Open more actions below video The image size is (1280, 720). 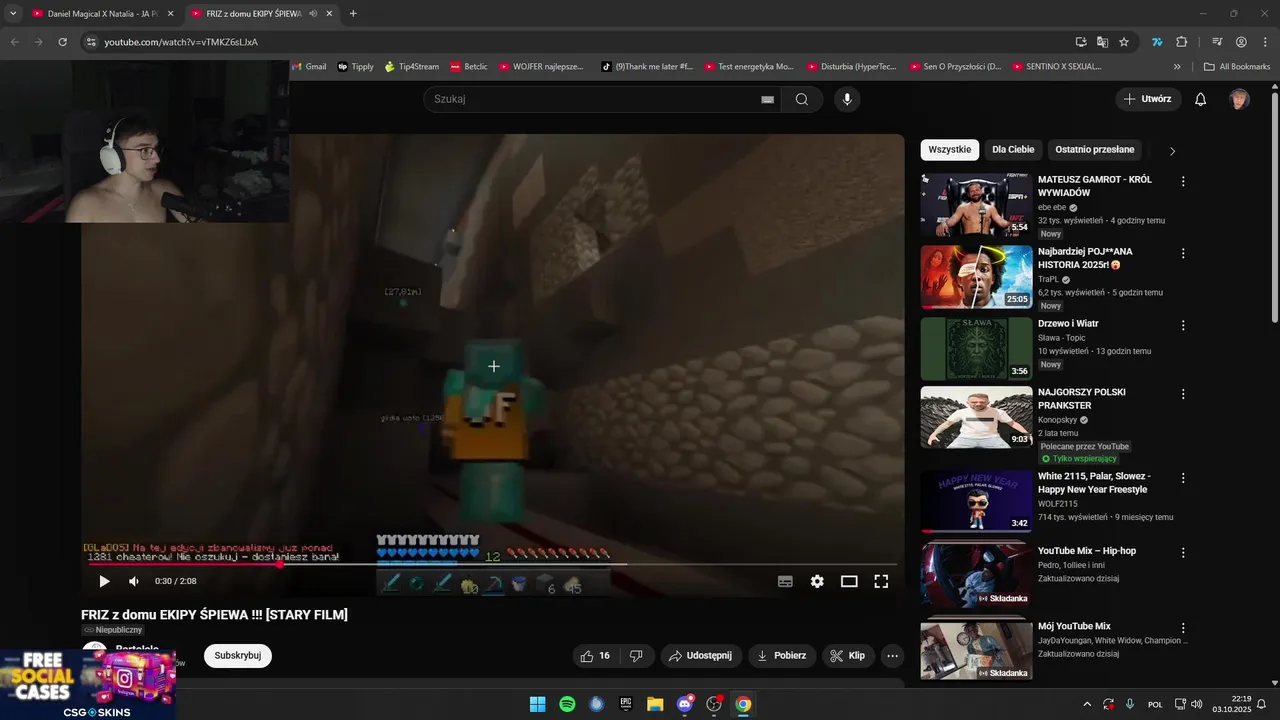893,656
